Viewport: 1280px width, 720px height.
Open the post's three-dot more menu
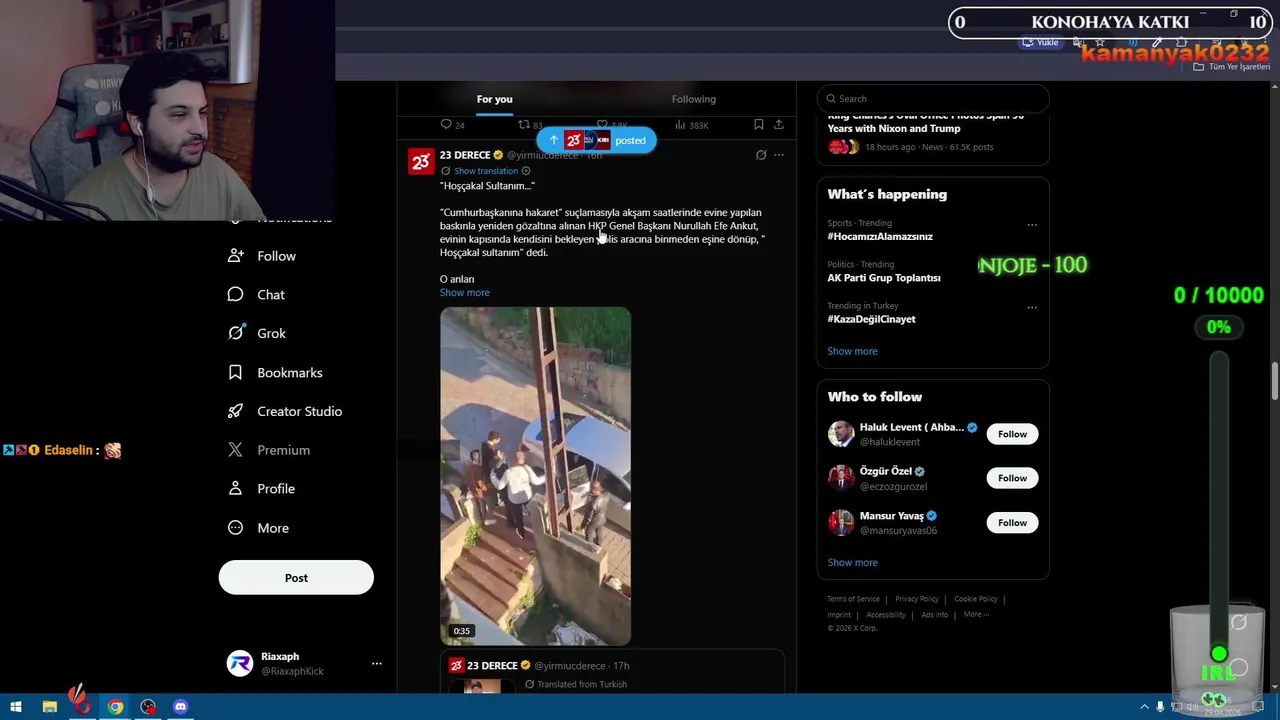pos(779,155)
